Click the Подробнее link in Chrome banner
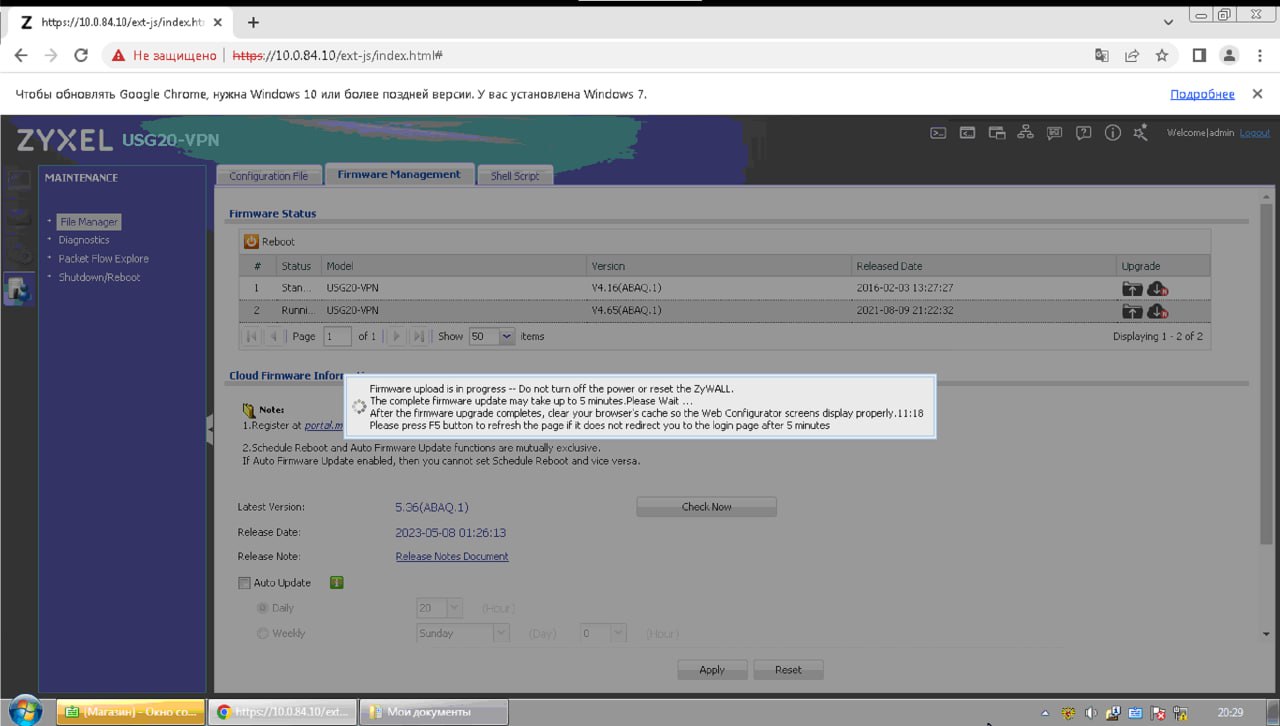This screenshot has width=1280, height=726. (1202, 94)
